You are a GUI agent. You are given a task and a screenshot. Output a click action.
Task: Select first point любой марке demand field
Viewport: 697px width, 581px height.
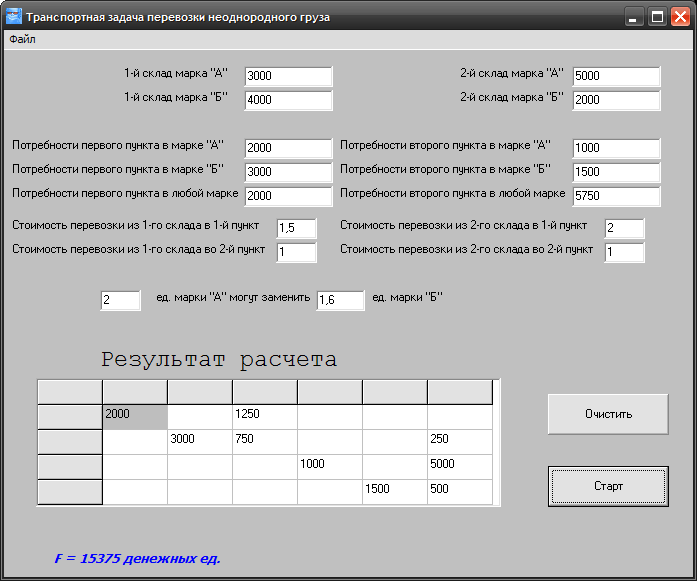[288, 196]
